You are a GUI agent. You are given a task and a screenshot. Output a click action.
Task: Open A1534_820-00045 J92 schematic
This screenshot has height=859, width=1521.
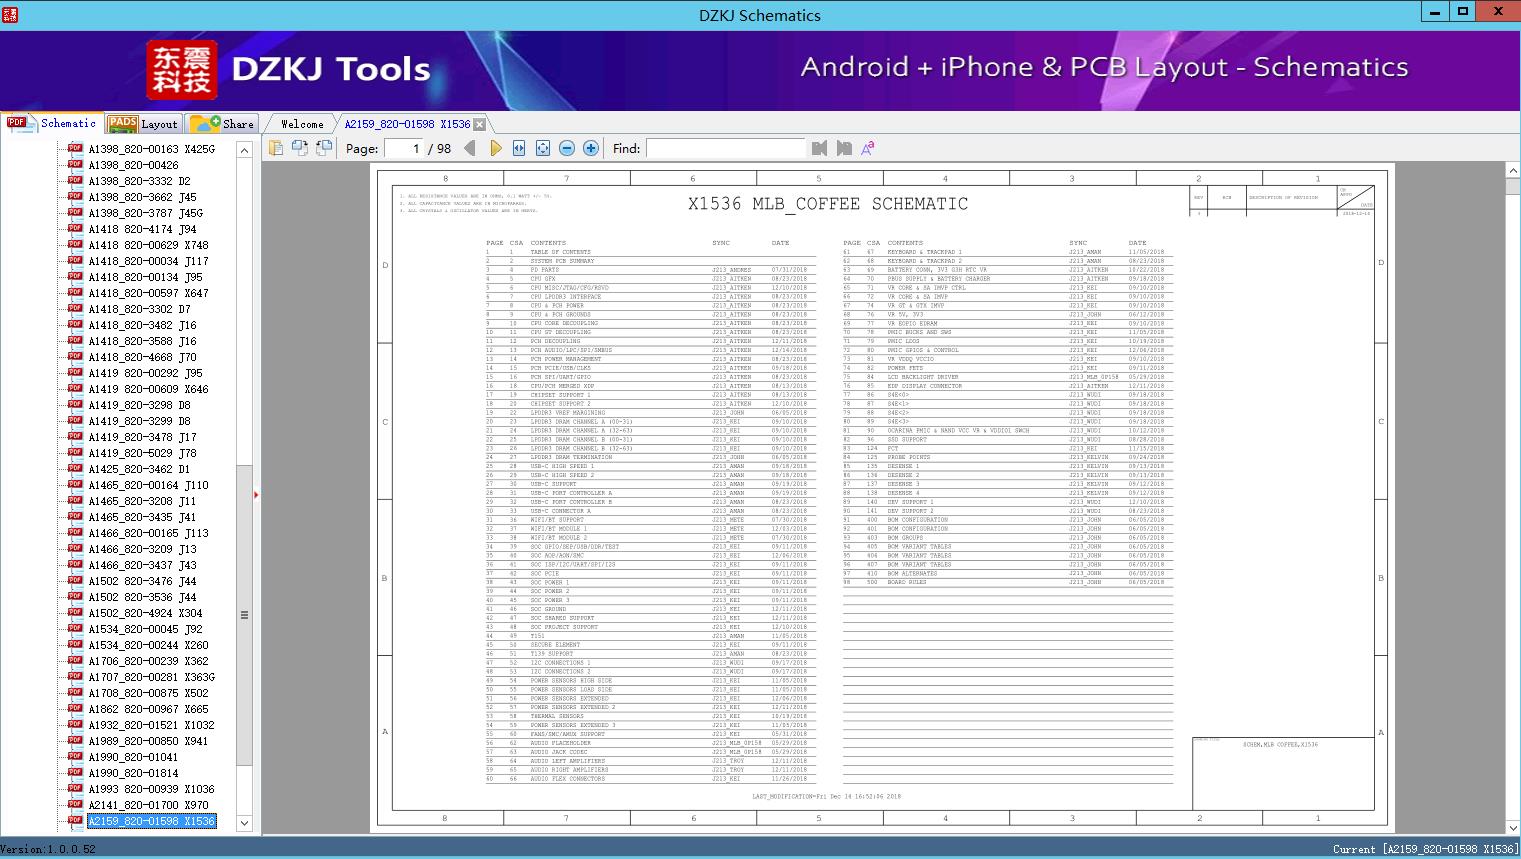click(x=145, y=629)
